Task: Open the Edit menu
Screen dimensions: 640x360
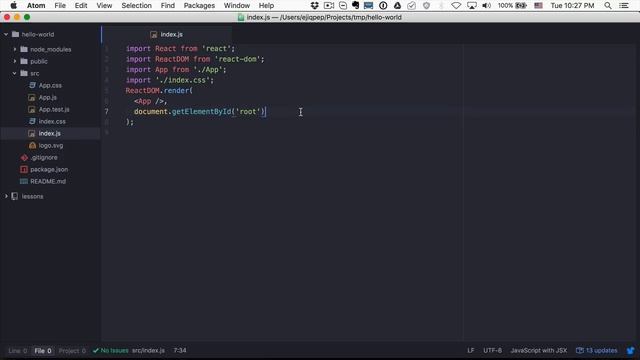Action: (81, 5)
